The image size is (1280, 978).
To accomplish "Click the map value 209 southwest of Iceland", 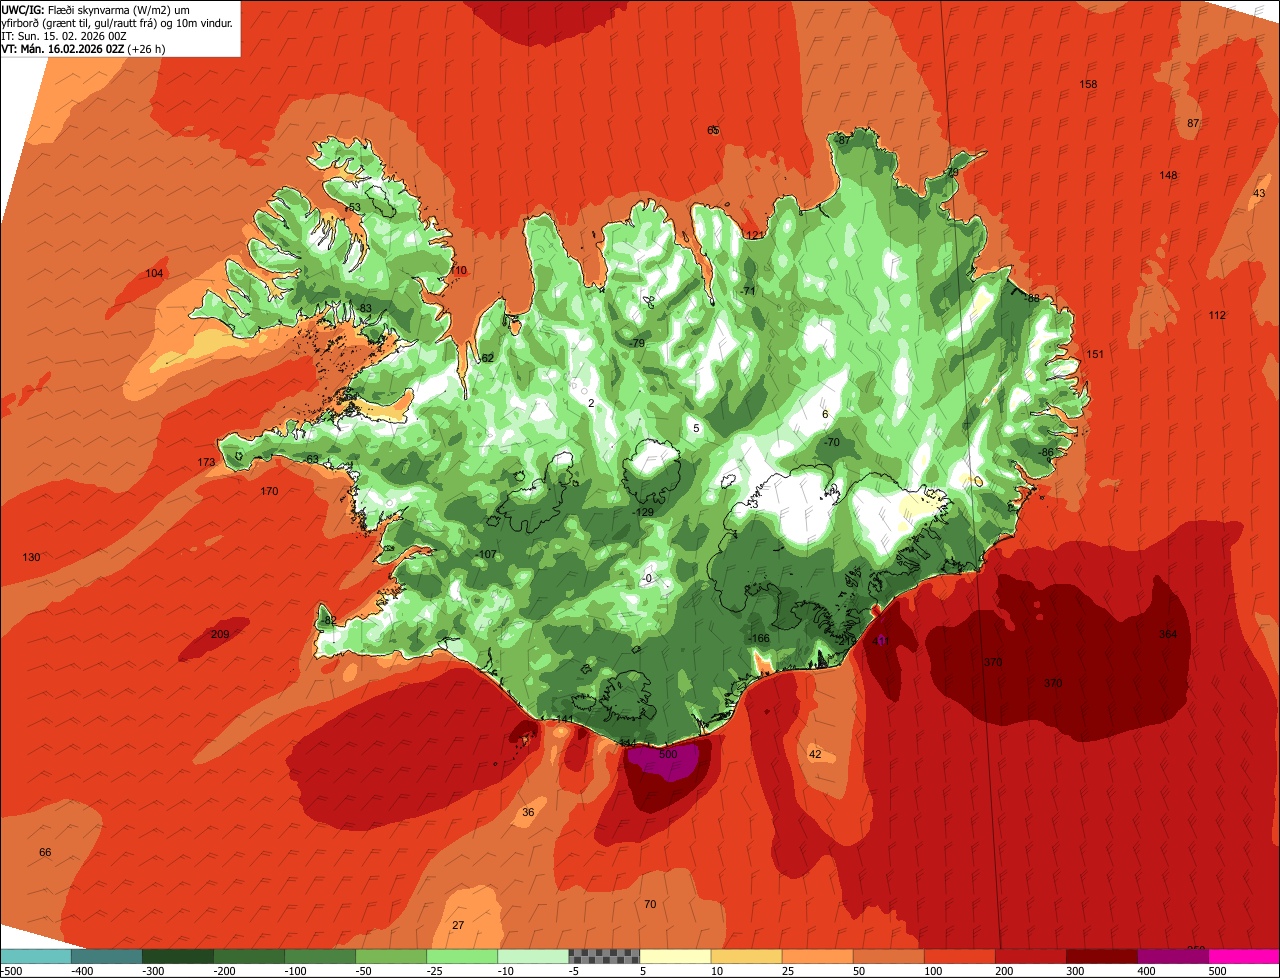I will [221, 634].
